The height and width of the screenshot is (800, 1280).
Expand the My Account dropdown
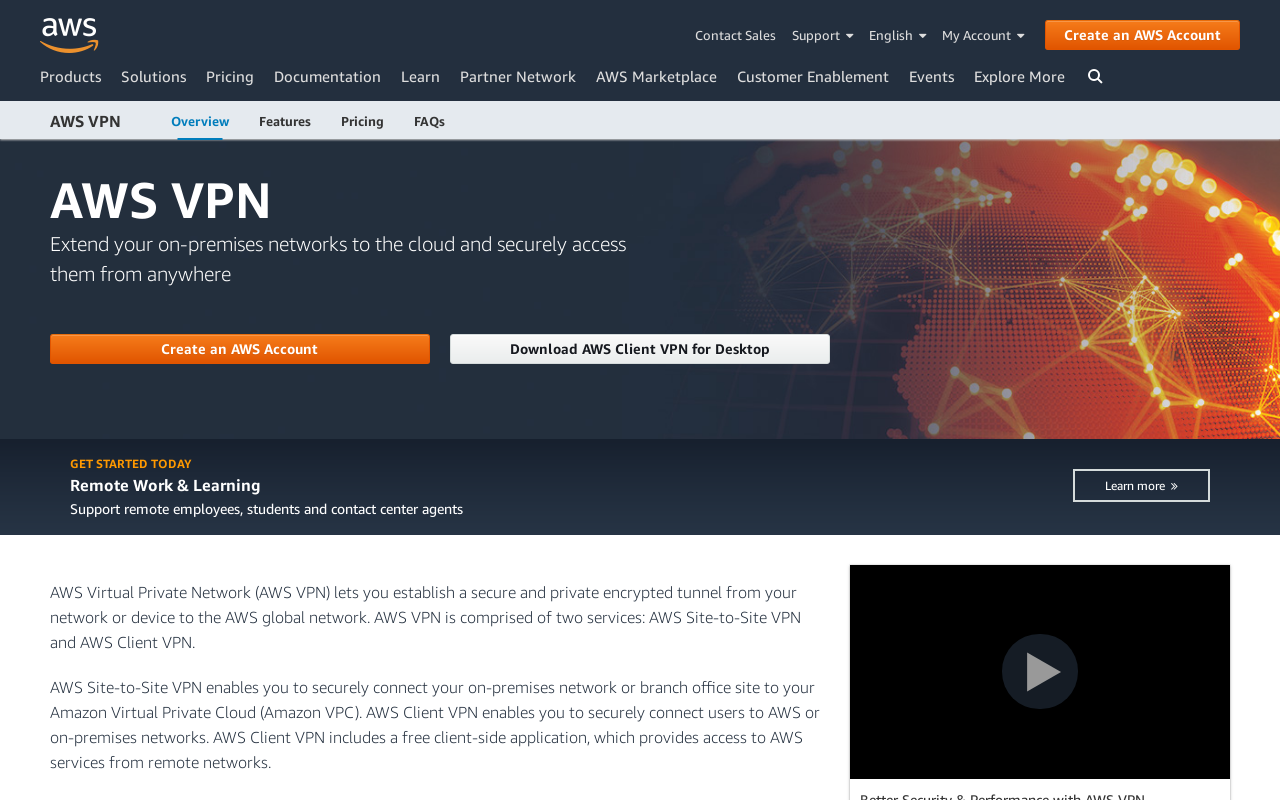983,35
